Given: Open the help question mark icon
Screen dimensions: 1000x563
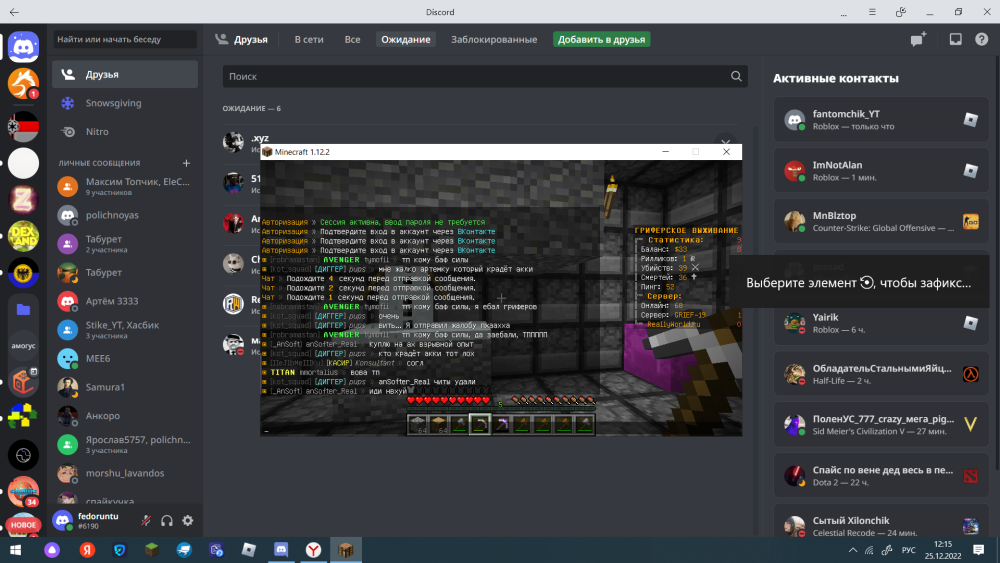Looking at the screenshot, I should (x=982, y=40).
